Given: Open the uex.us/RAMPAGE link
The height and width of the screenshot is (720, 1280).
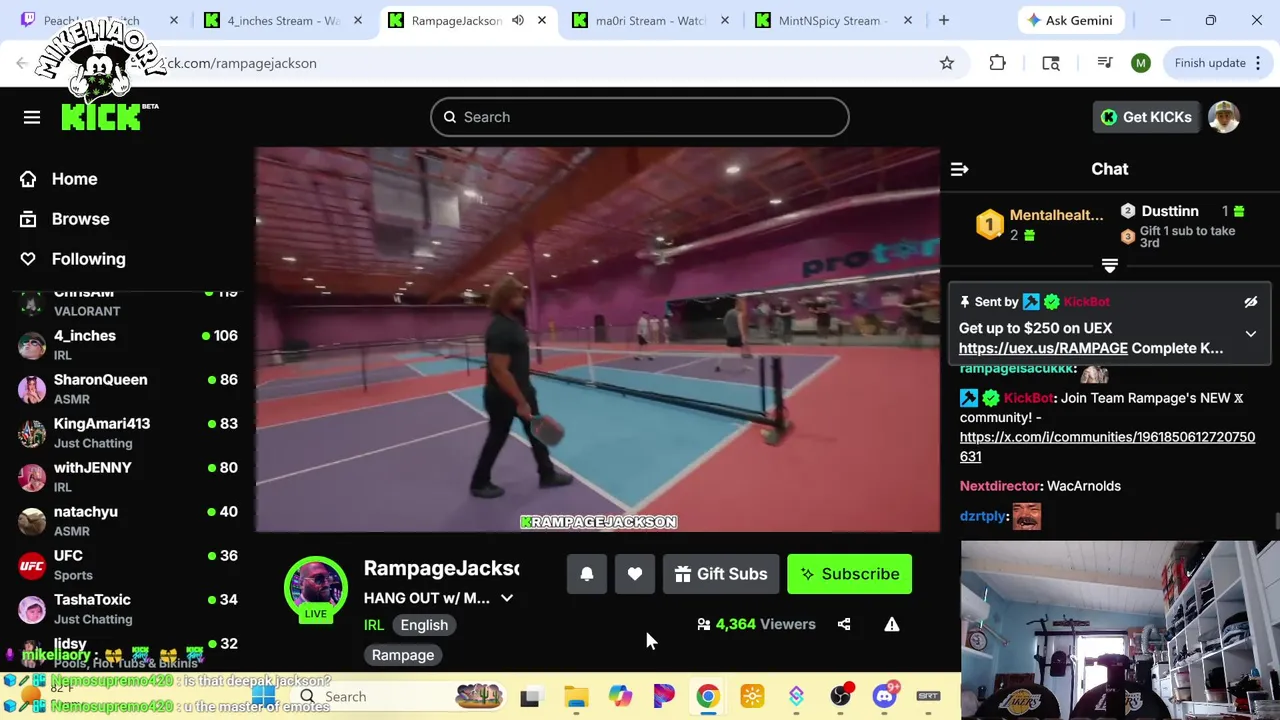Looking at the screenshot, I should pos(1043,348).
